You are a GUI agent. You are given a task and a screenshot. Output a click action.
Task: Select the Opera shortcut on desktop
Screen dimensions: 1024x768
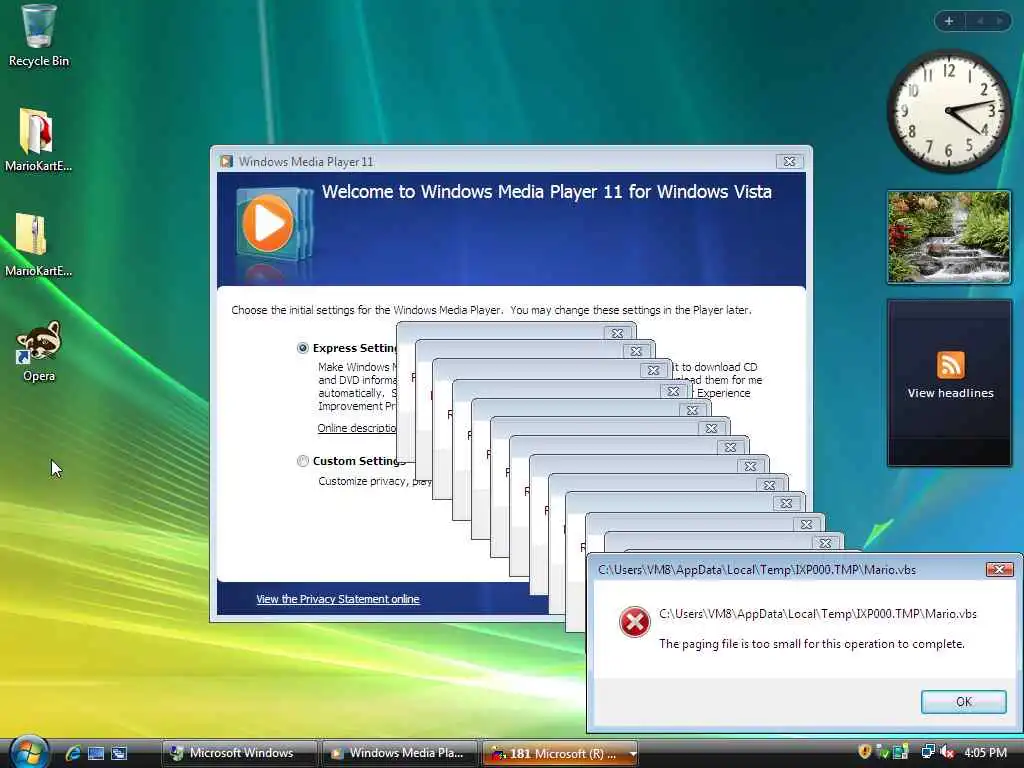tap(39, 351)
